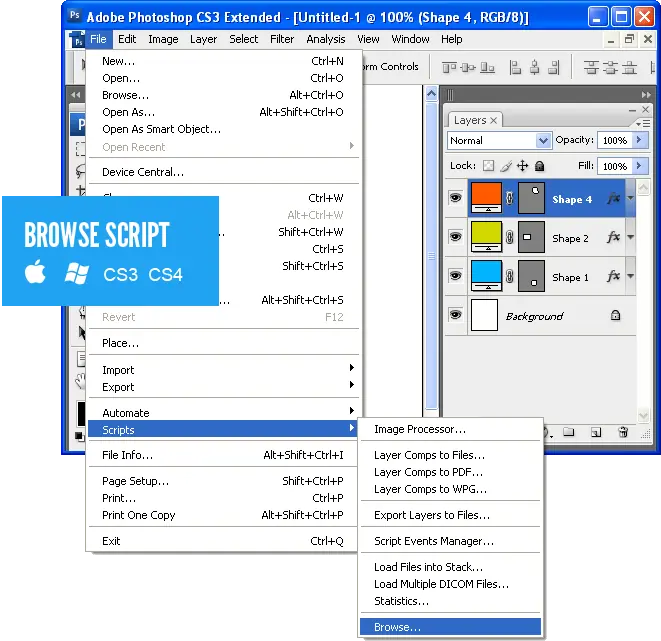Screen dimensions: 661x641
Task: Open the Fill slider arrow
Action: [x=640, y=166]
